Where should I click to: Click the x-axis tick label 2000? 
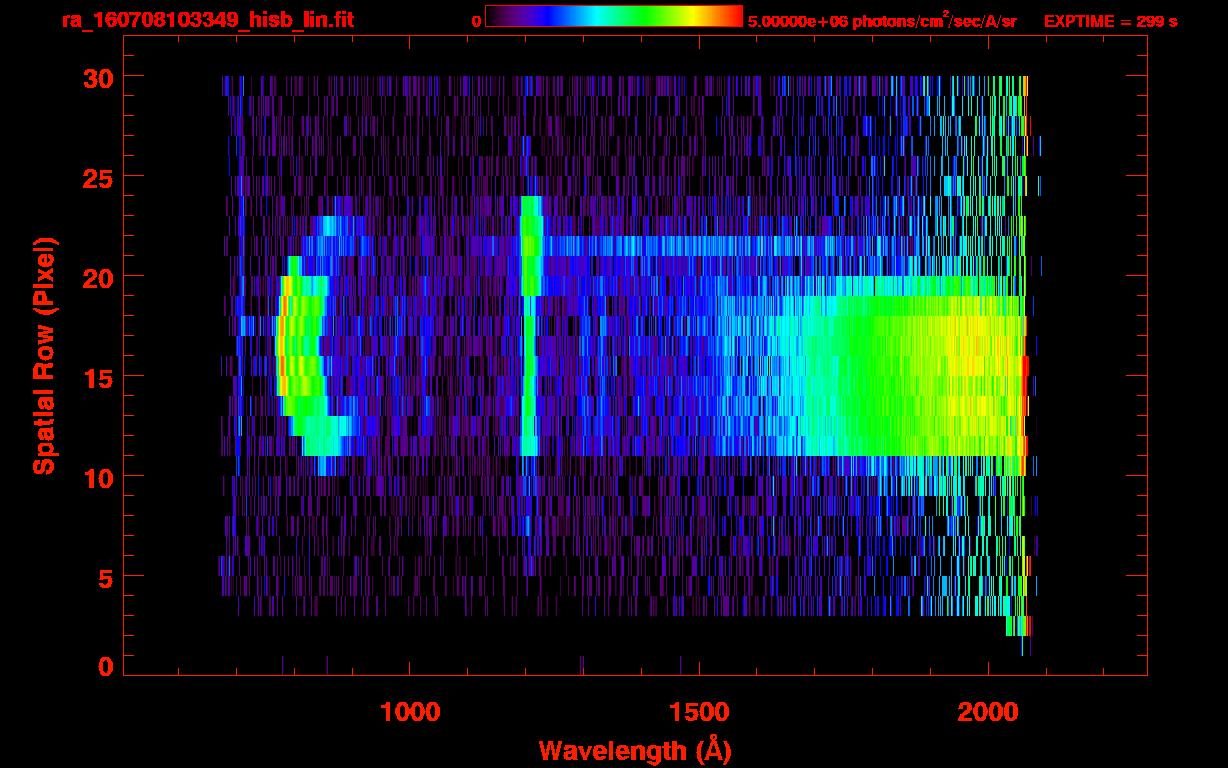[988, 711]
